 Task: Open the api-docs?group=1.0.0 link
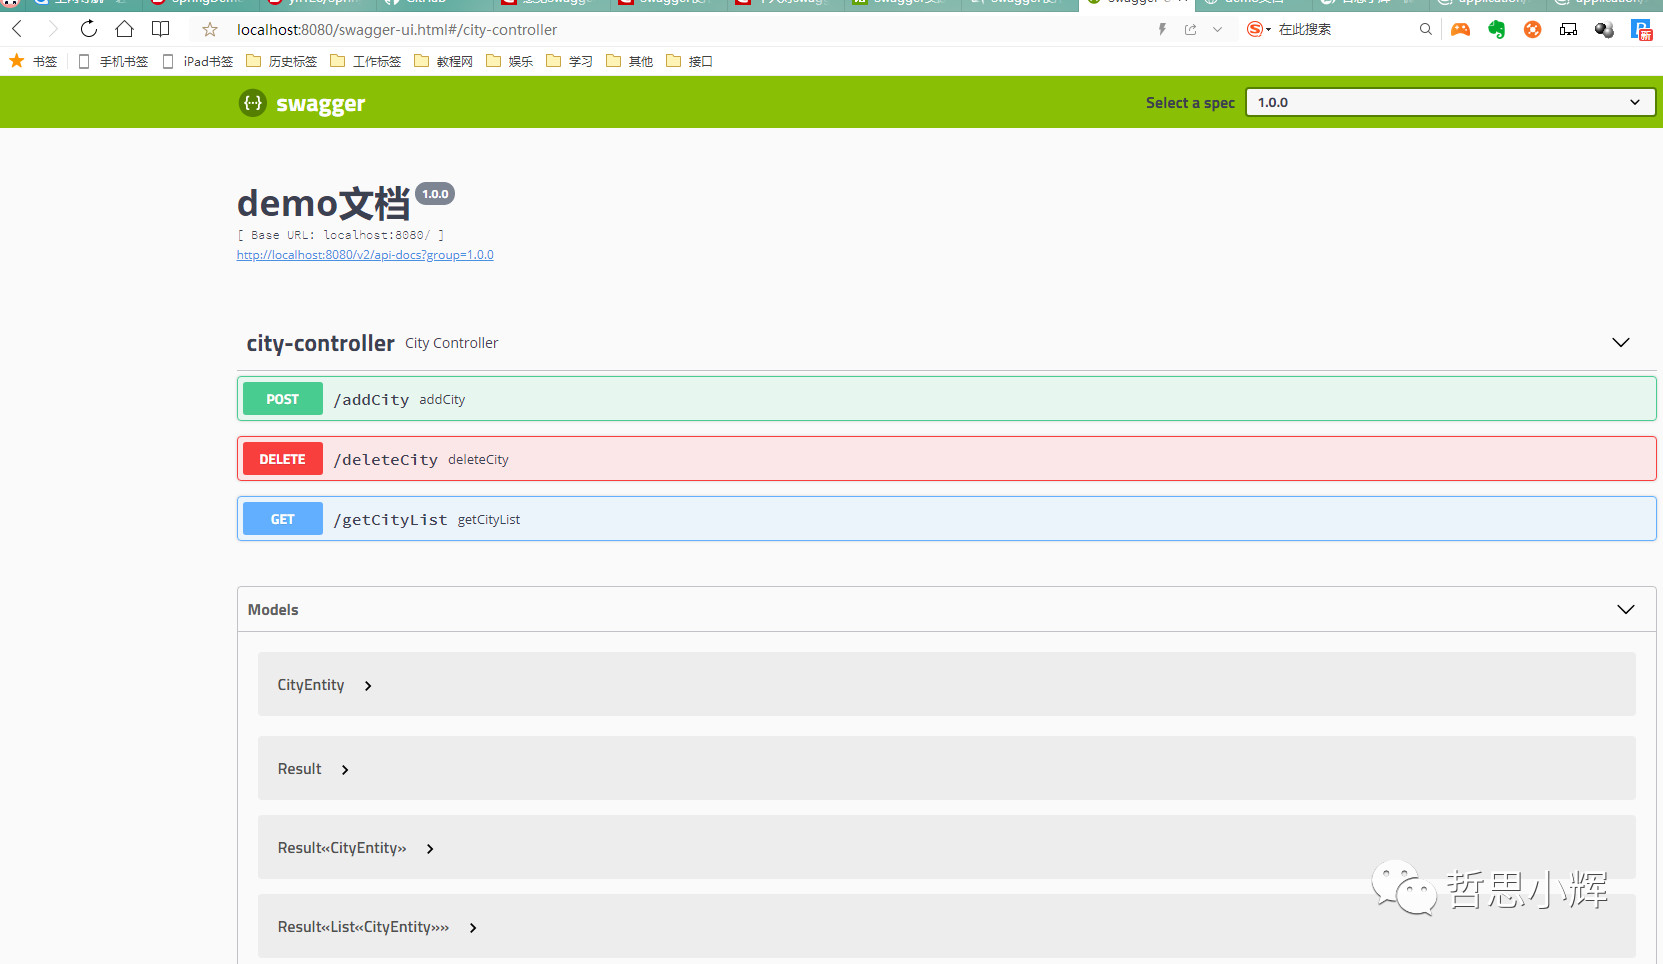365,255
